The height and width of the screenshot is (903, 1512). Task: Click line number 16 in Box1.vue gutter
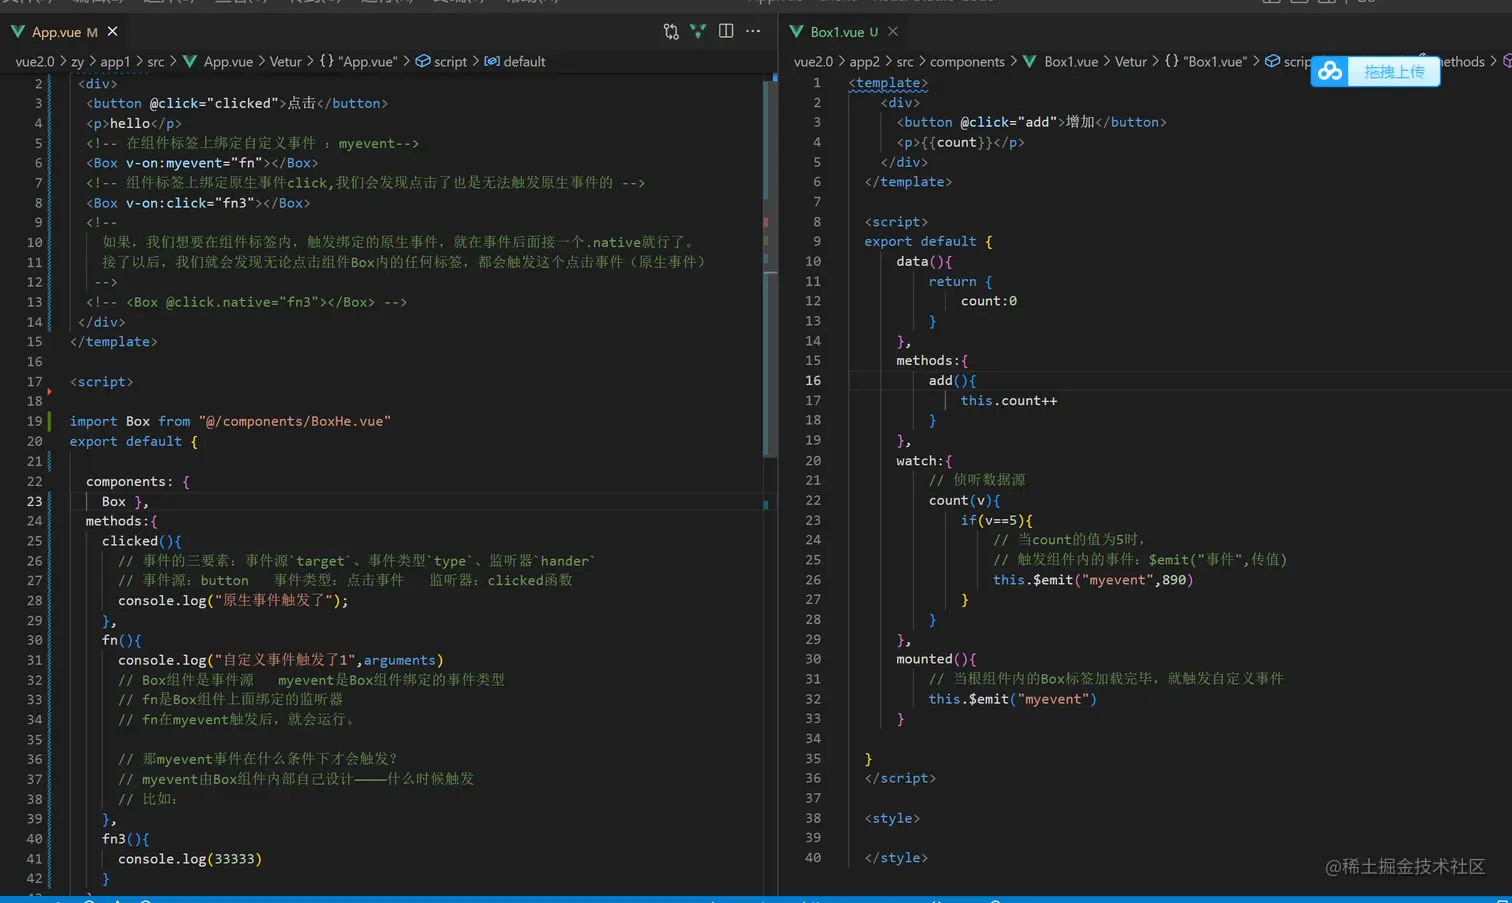pos(813,381)
